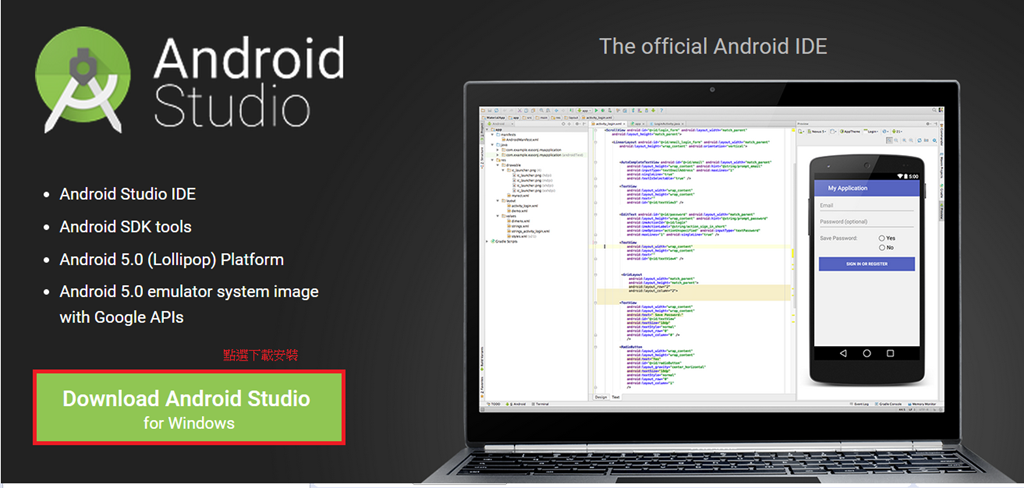Expand Gradle Scripts in project tree
Viewport: 1024px width, 488px height.
[x=487, y=242]
